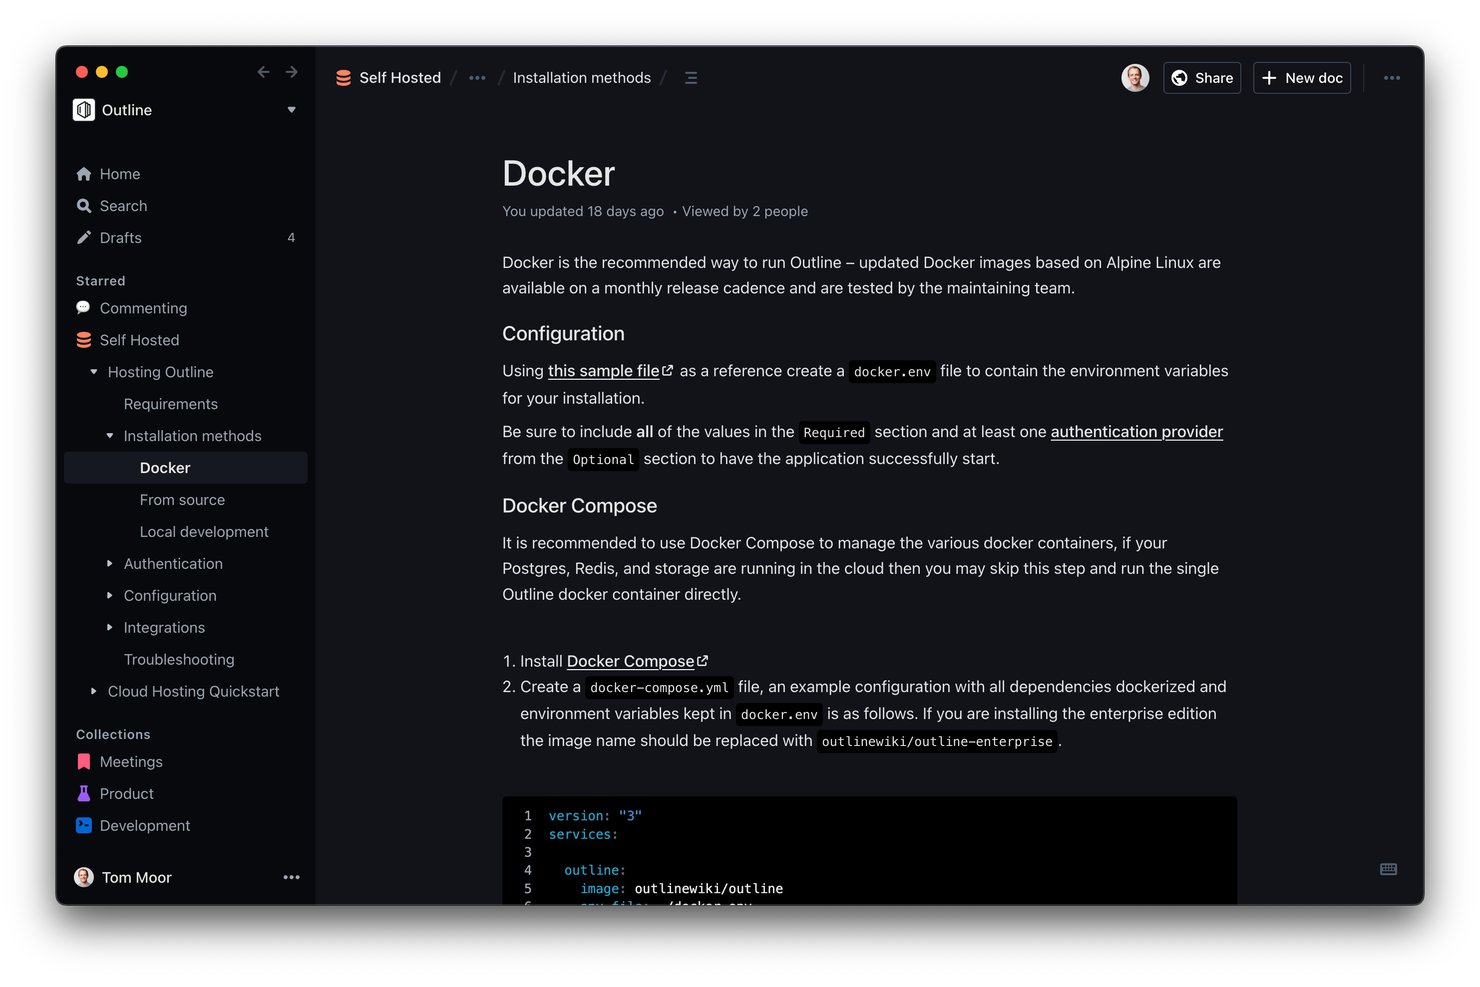Open the 'this sample file' link

pyautogui.click(x=610, y=371)
